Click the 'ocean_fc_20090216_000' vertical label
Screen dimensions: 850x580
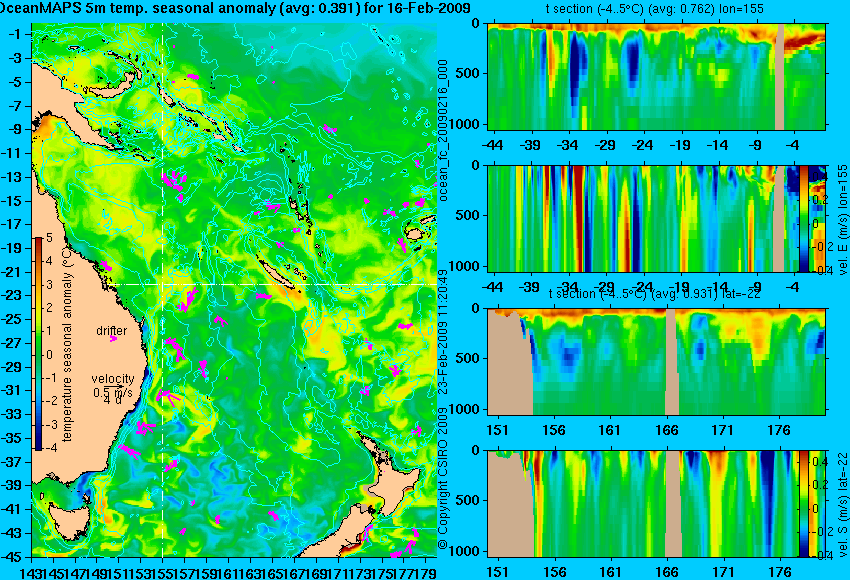443,131
